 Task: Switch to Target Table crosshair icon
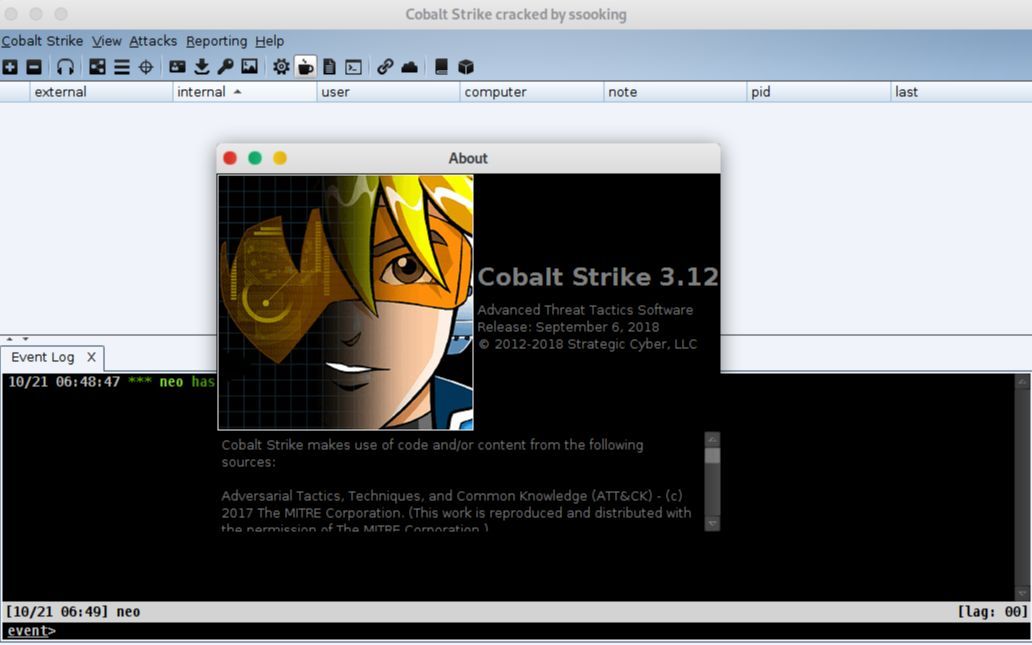[x=146, y=66]
